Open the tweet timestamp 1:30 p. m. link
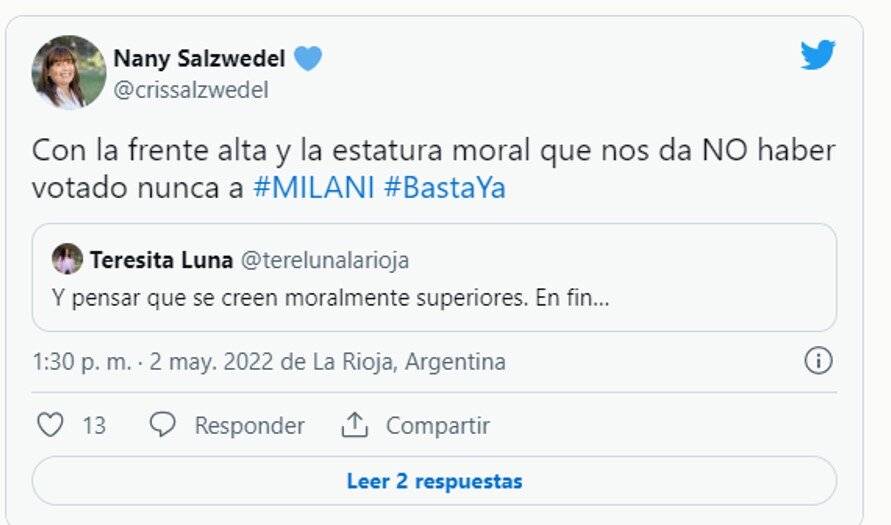The height and width of the screenshot is (525, 891). [82, 361]
